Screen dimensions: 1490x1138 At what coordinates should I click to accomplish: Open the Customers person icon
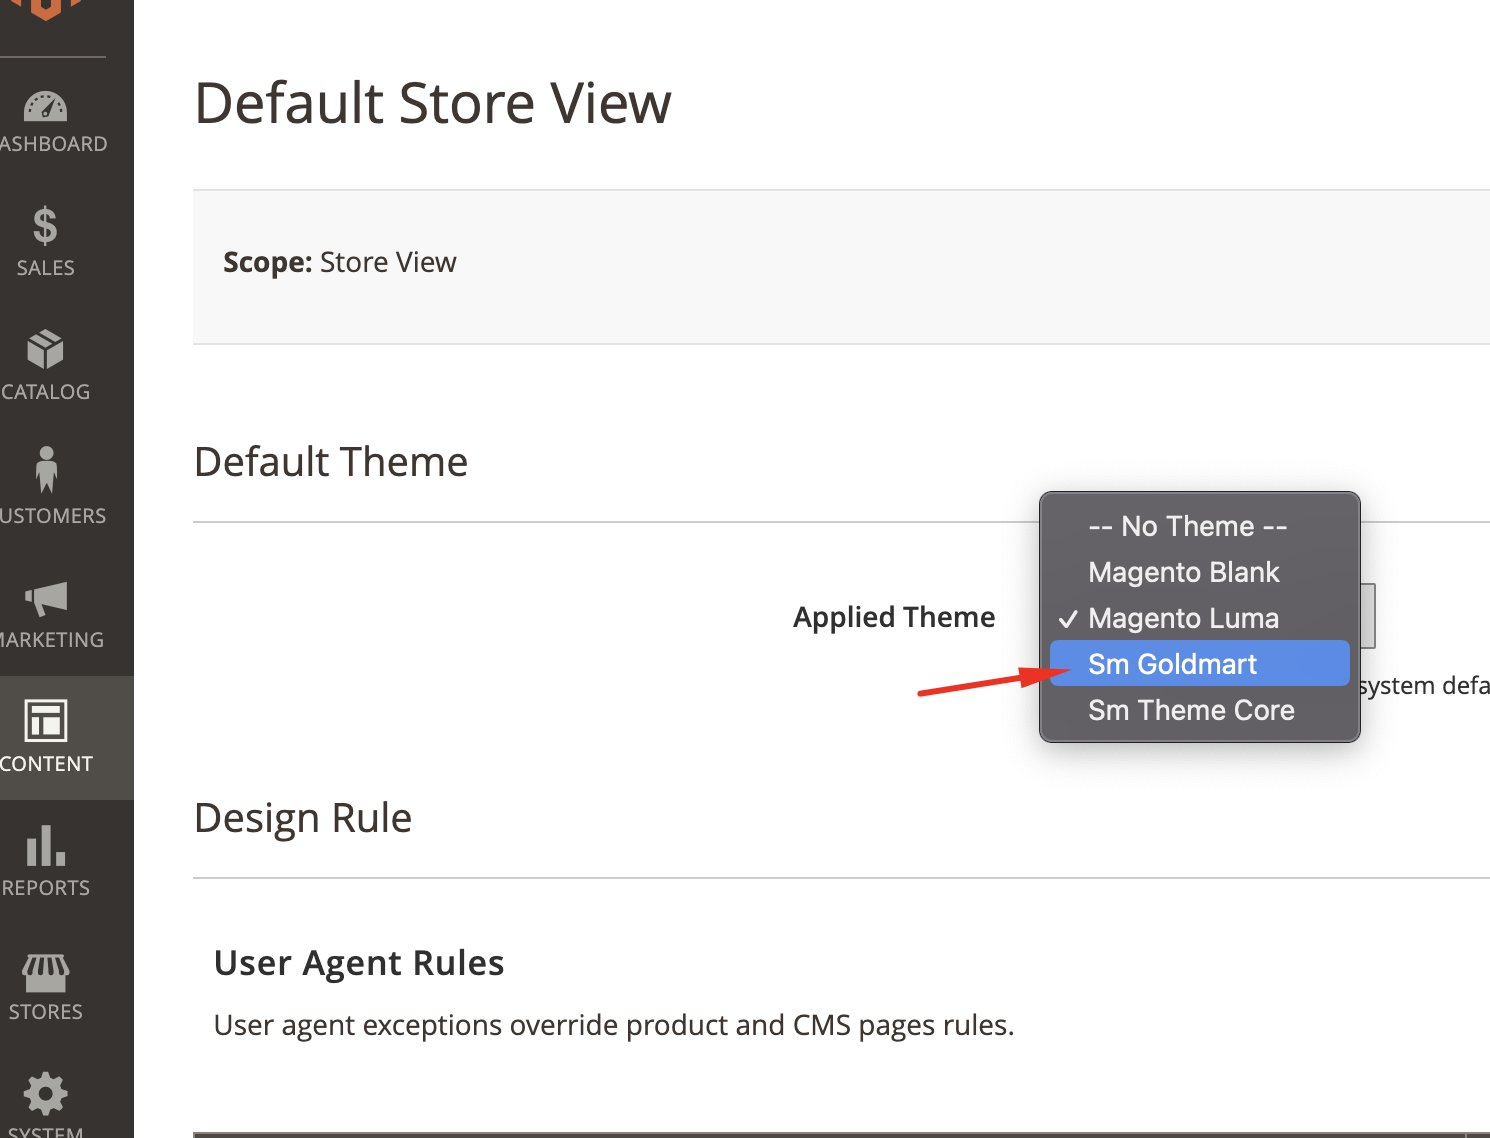click(46, 470)
